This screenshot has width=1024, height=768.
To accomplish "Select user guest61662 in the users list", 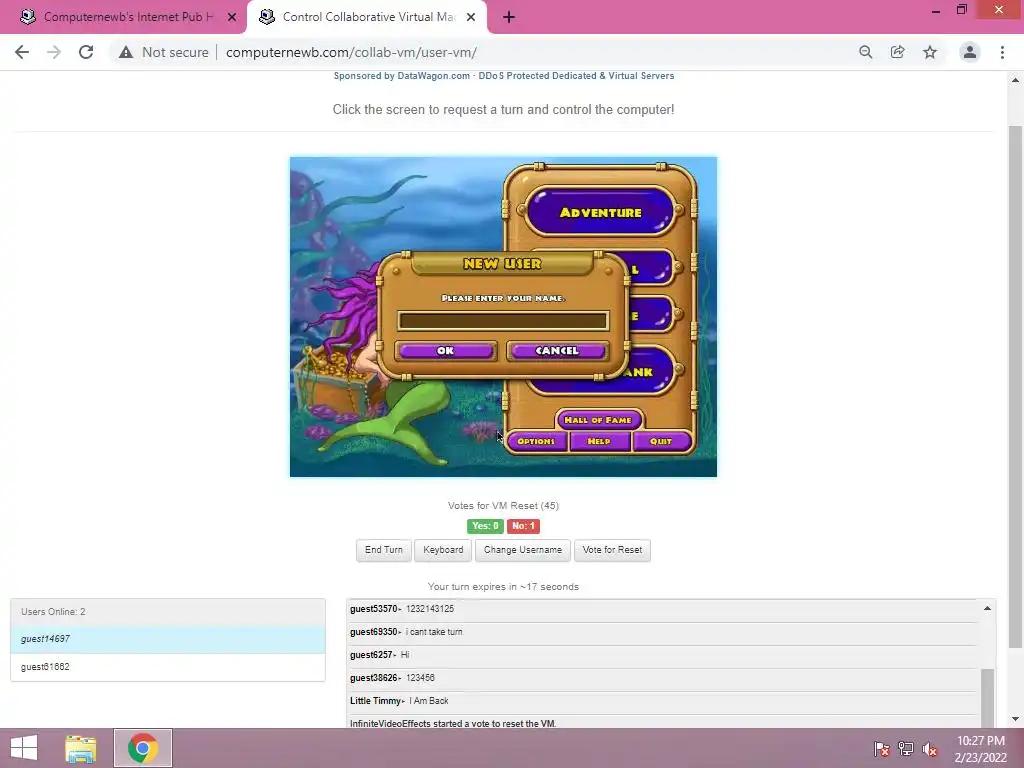I will [168, 667].
